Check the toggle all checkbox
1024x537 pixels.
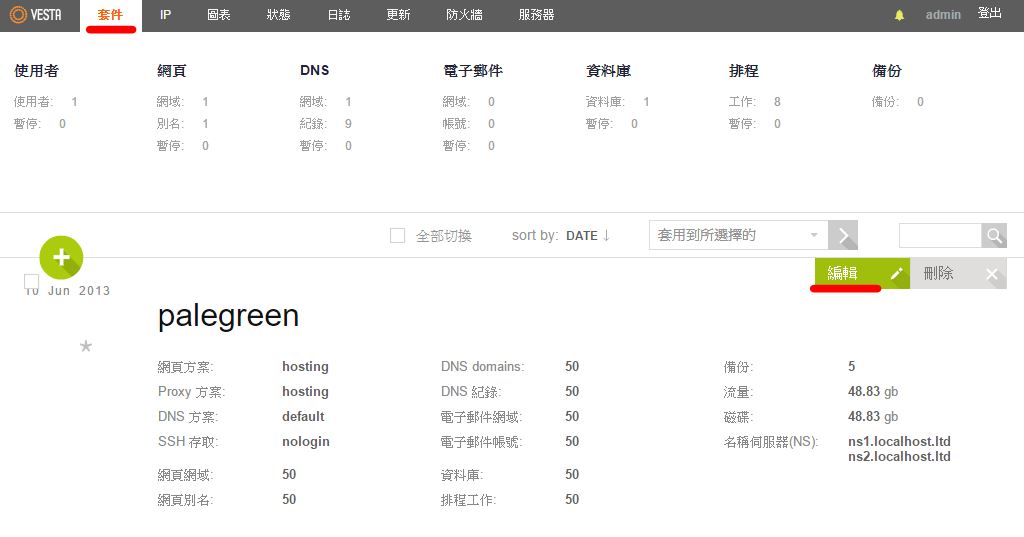[397, 235]
